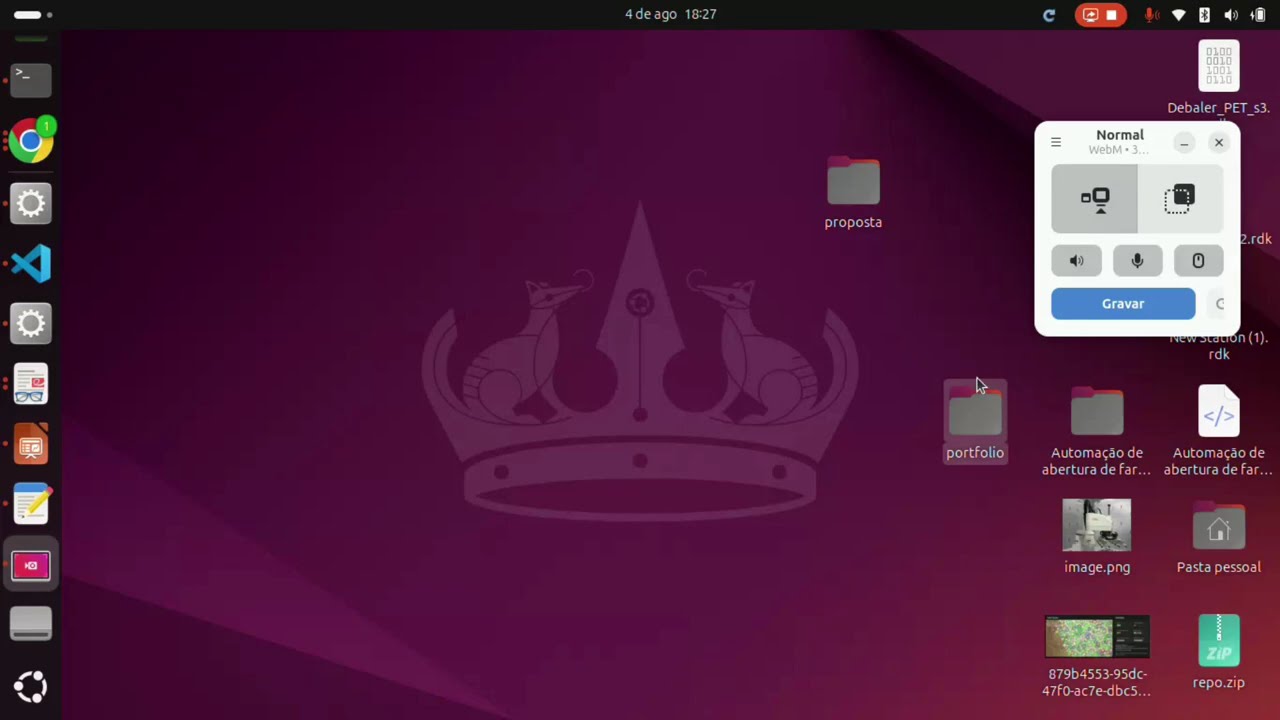Toggle microphone recording in Kooha
The image size is (1280, 720).
(x=1138, y=261)
